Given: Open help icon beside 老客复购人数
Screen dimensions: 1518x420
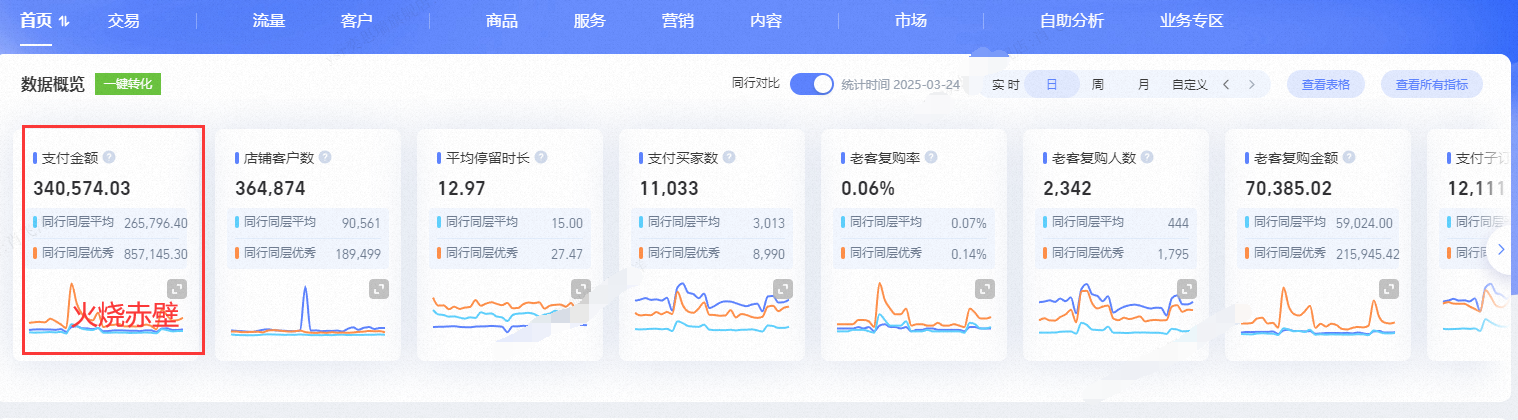Looking at the screenshot, I should 1147,157.
